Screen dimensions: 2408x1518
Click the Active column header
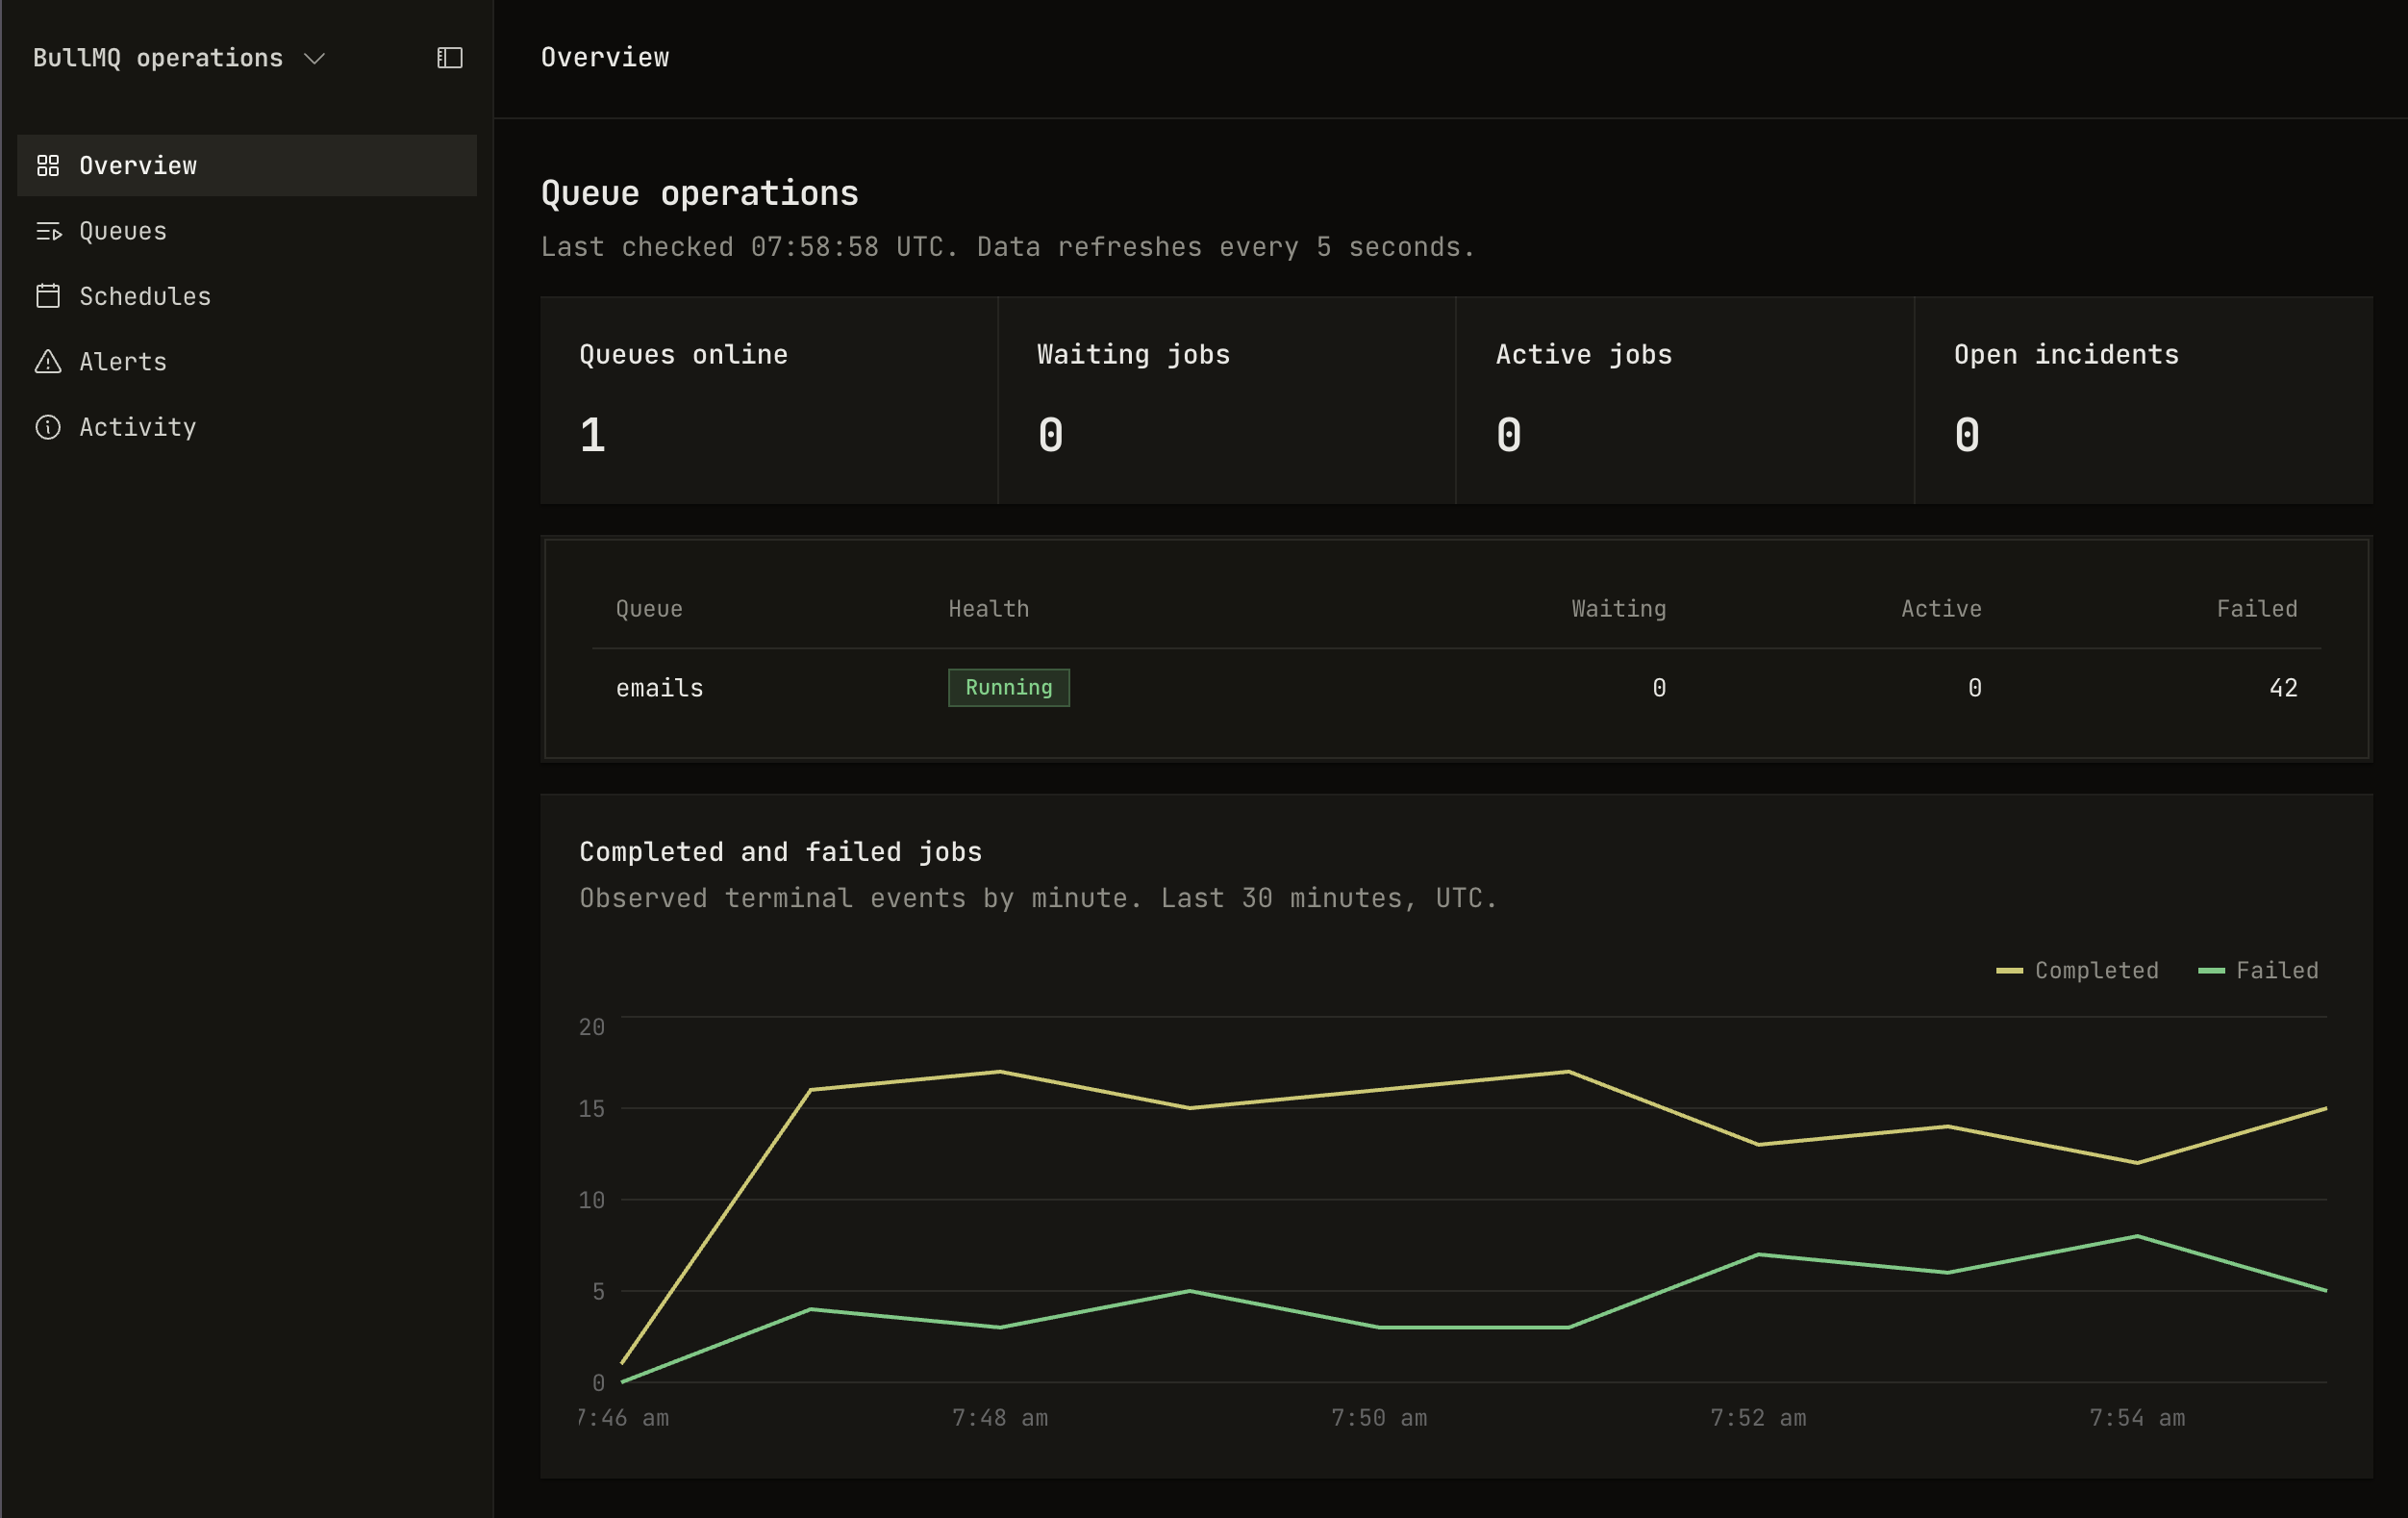coord(1941,609)
